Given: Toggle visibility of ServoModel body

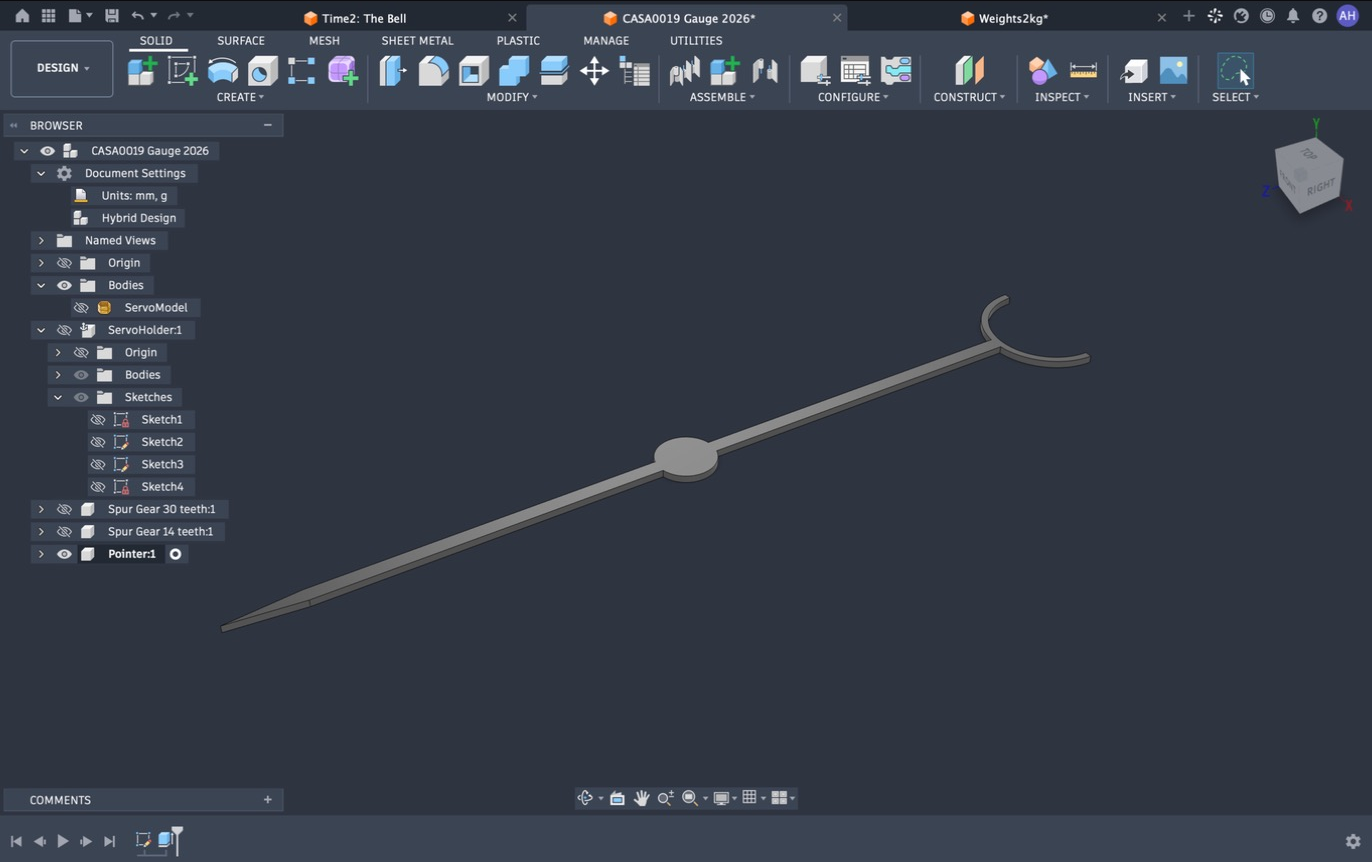Looking at the screenshot, I should point(81,308).
